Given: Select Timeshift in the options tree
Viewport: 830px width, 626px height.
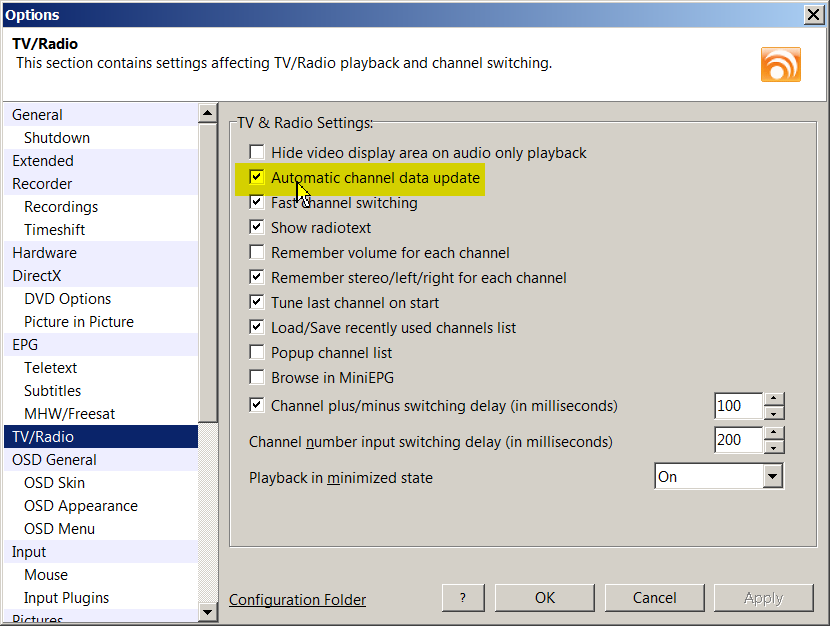Looking at the screenshot, I should click(x=54, y=230).
